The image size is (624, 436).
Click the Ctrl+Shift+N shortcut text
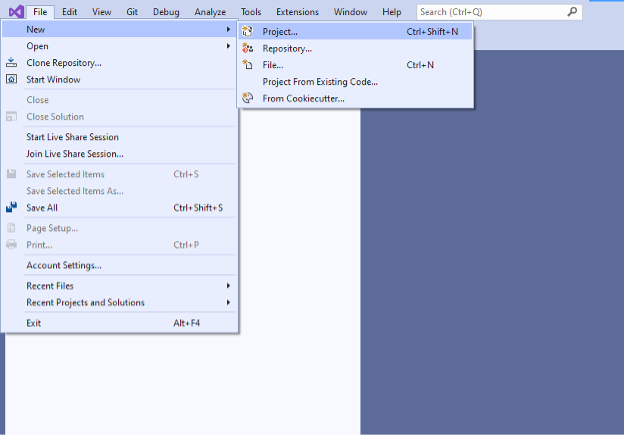tap(432, 31)
